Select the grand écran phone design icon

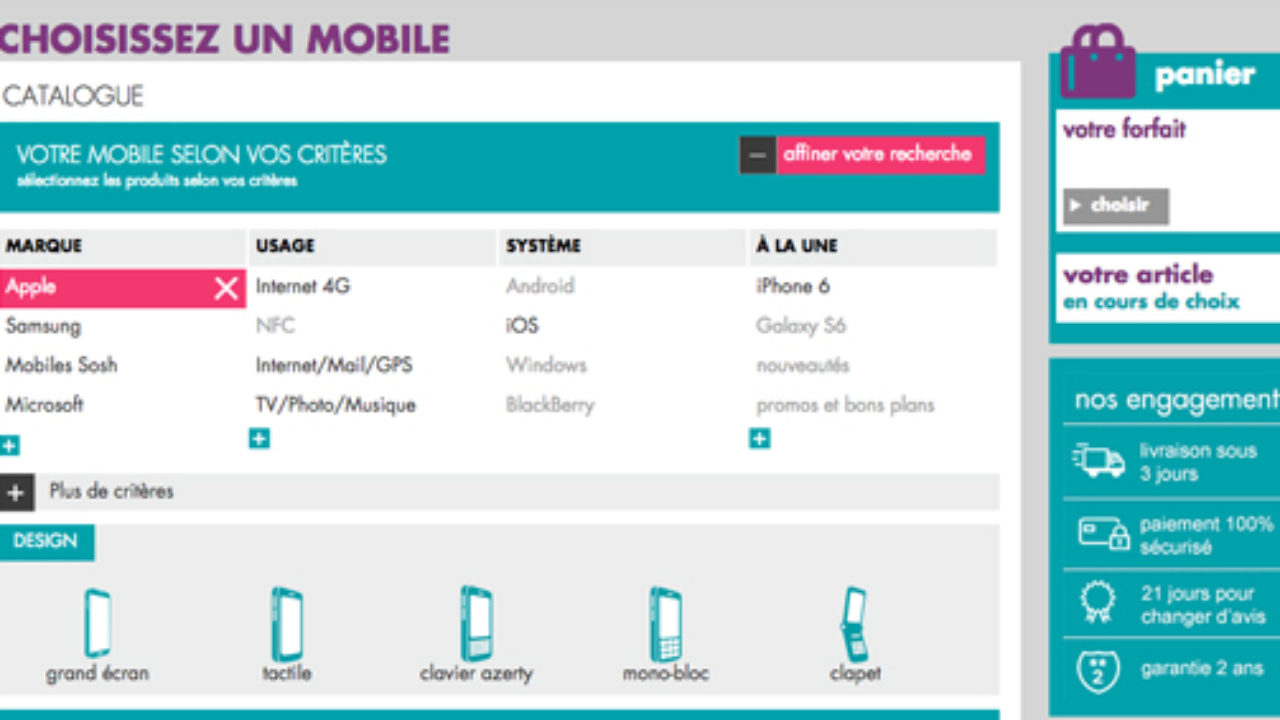click(x=97, y=622)
